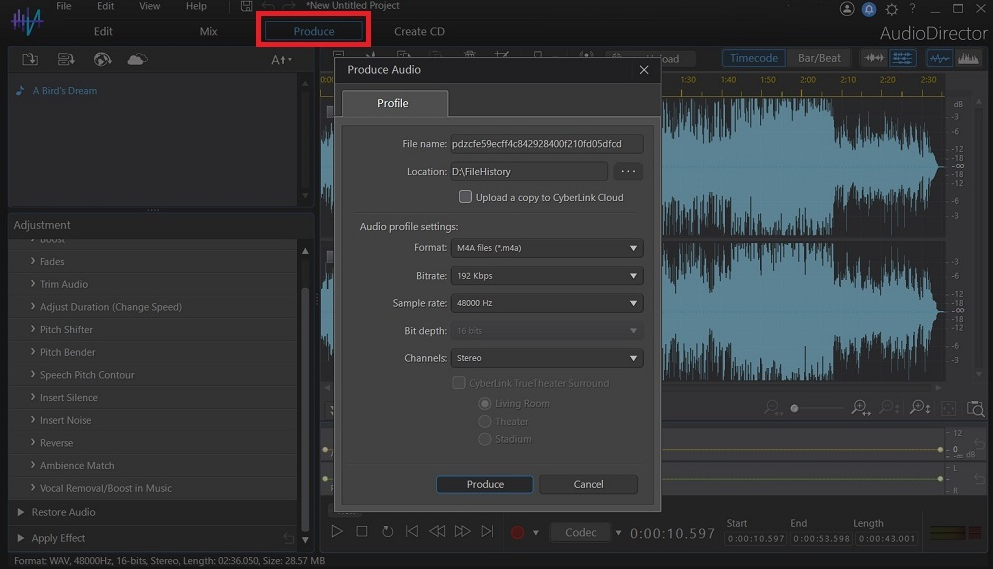Switch to multi-channel waveform view icon
The width and height of the screenshot is (993, 569).
[902, 58]
